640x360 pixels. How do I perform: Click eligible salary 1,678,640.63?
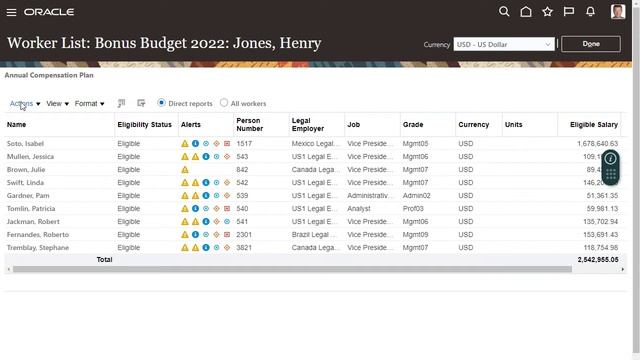[x=597, y=144]
